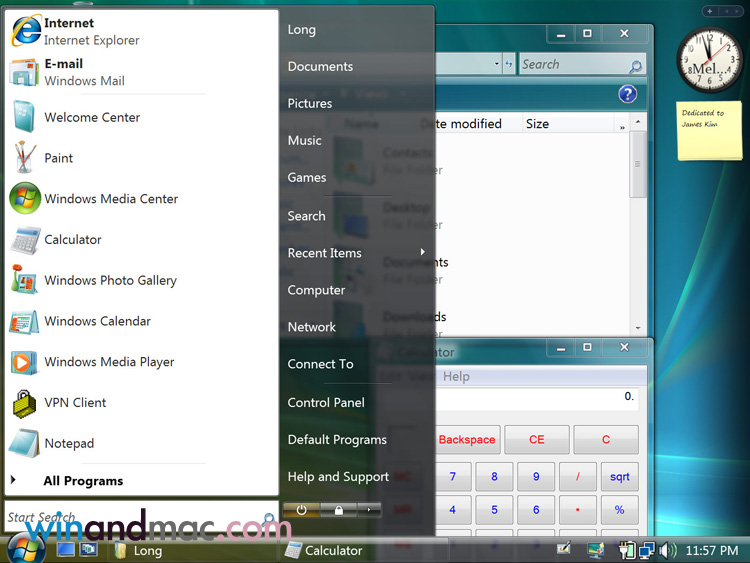The width and height of the screenshot is (750, 563).
Task: Click the Start Search input field
Action: click(x=130, y=518)
